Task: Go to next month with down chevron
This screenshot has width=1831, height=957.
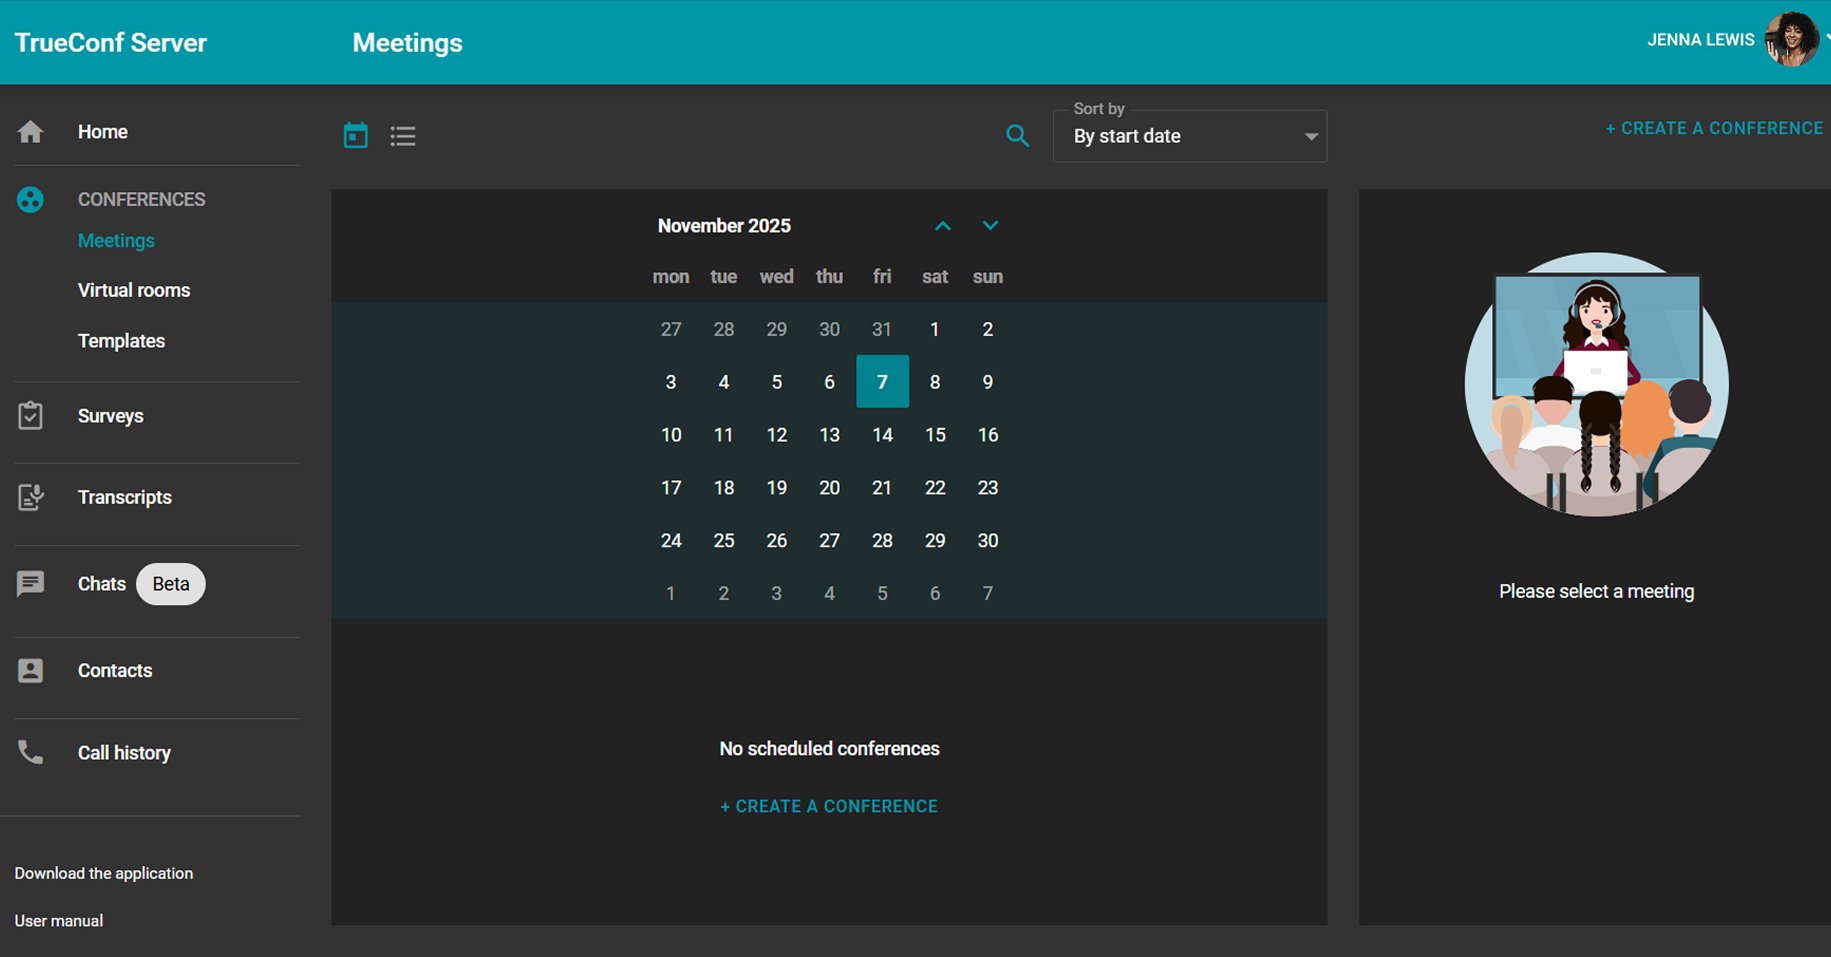Action: [x=990, y=226]
